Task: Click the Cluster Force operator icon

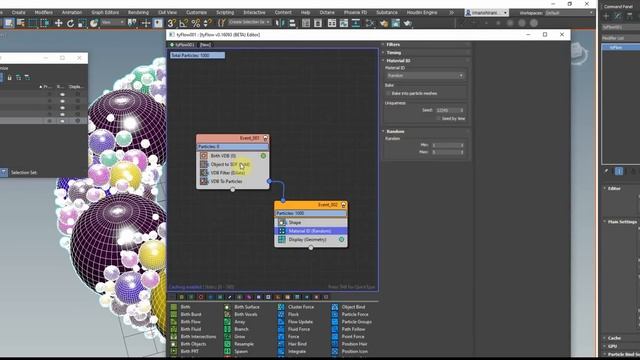Action: pos(281,307)
